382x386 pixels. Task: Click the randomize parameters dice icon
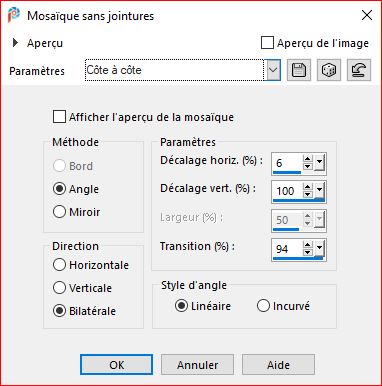pyautogui.click(x=329, y=70)
